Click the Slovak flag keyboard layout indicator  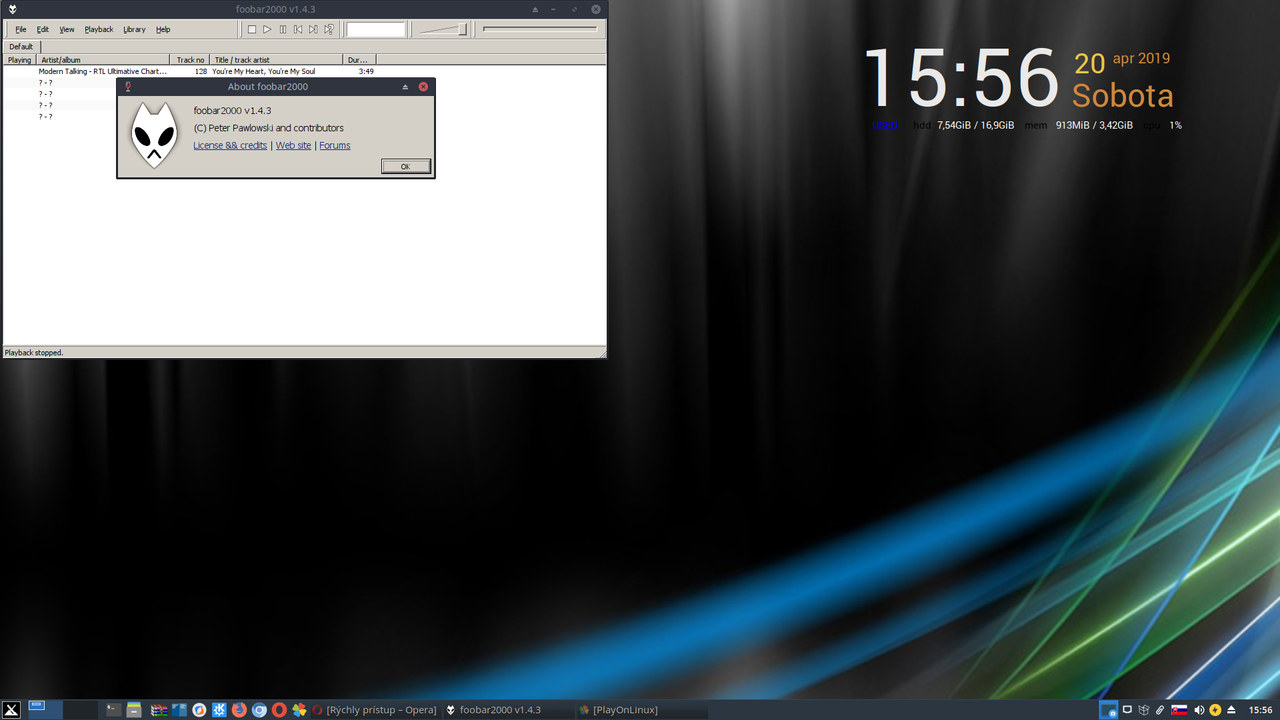pos(1179,710)
